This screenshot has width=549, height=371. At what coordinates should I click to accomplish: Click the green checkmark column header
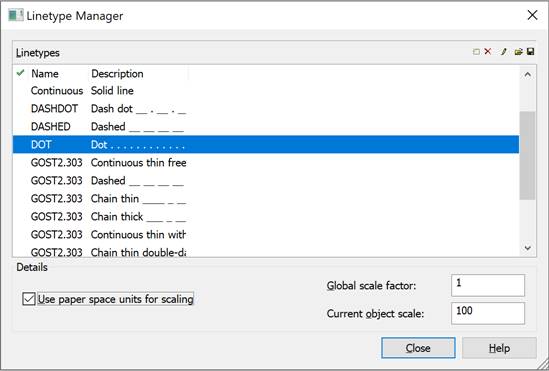tap(20, 73)
